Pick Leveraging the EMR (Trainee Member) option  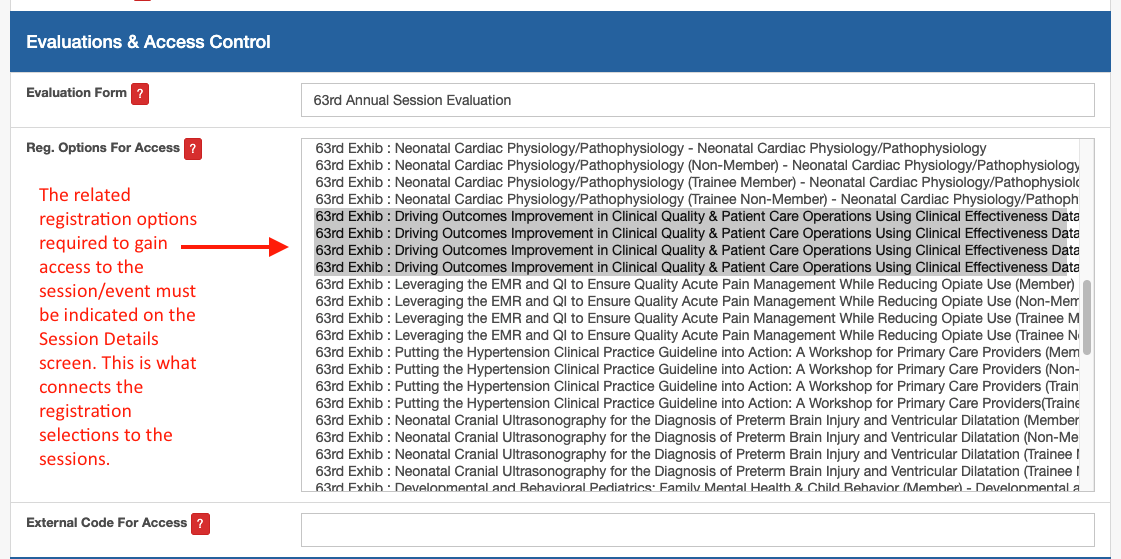coord(697,318)
